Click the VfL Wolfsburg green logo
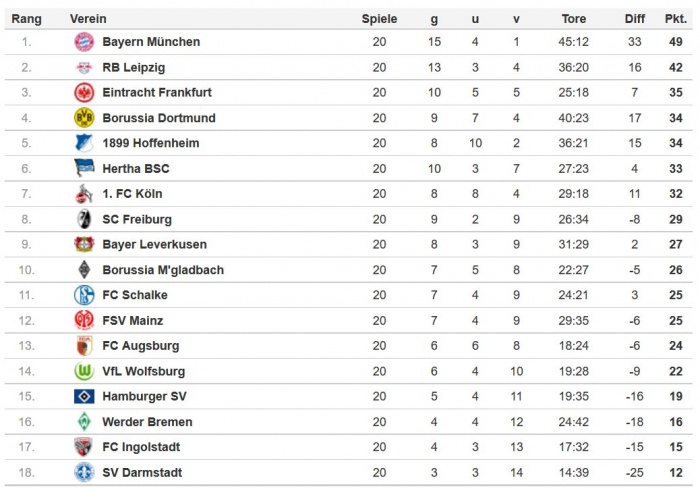This screenshot has width=700, height=493. [x=83, y=371]
